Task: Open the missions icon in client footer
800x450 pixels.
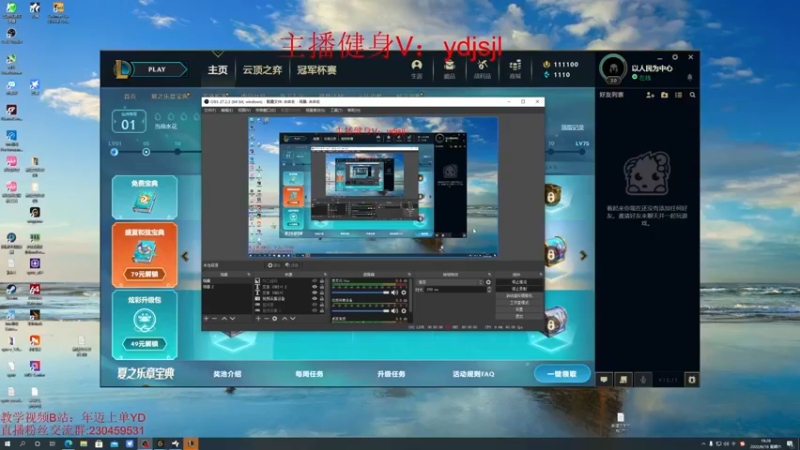Action: [623, 380]
